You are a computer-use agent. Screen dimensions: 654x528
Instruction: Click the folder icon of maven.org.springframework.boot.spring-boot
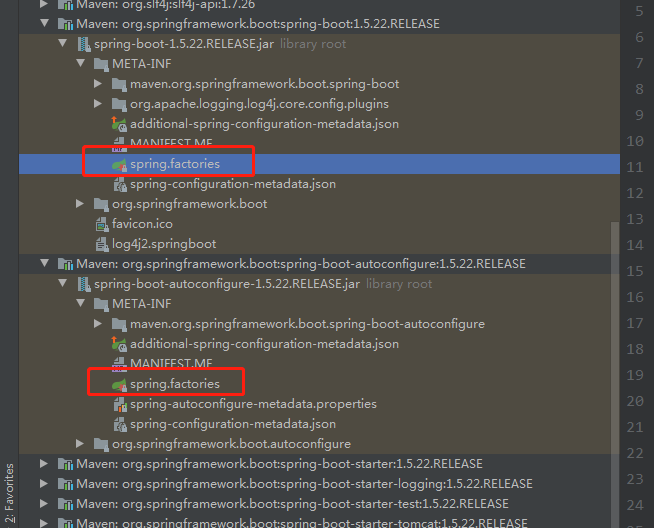[119, 84]
